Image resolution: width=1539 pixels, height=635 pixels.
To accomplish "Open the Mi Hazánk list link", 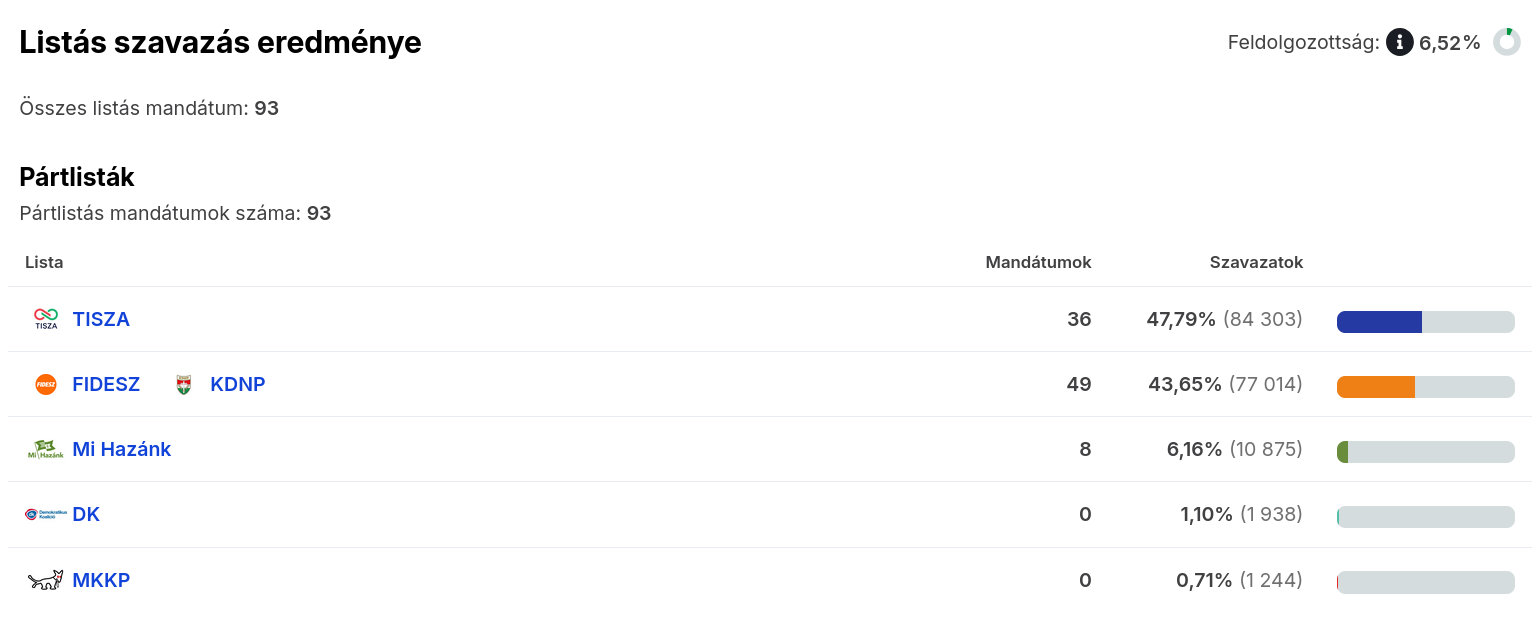I will (x=122, y=450).
